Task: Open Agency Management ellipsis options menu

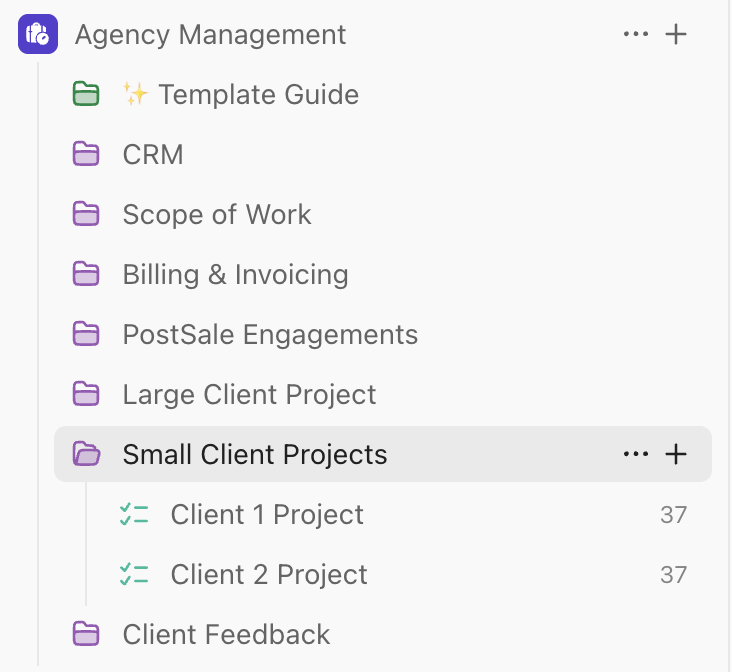Action: point(636,35)
